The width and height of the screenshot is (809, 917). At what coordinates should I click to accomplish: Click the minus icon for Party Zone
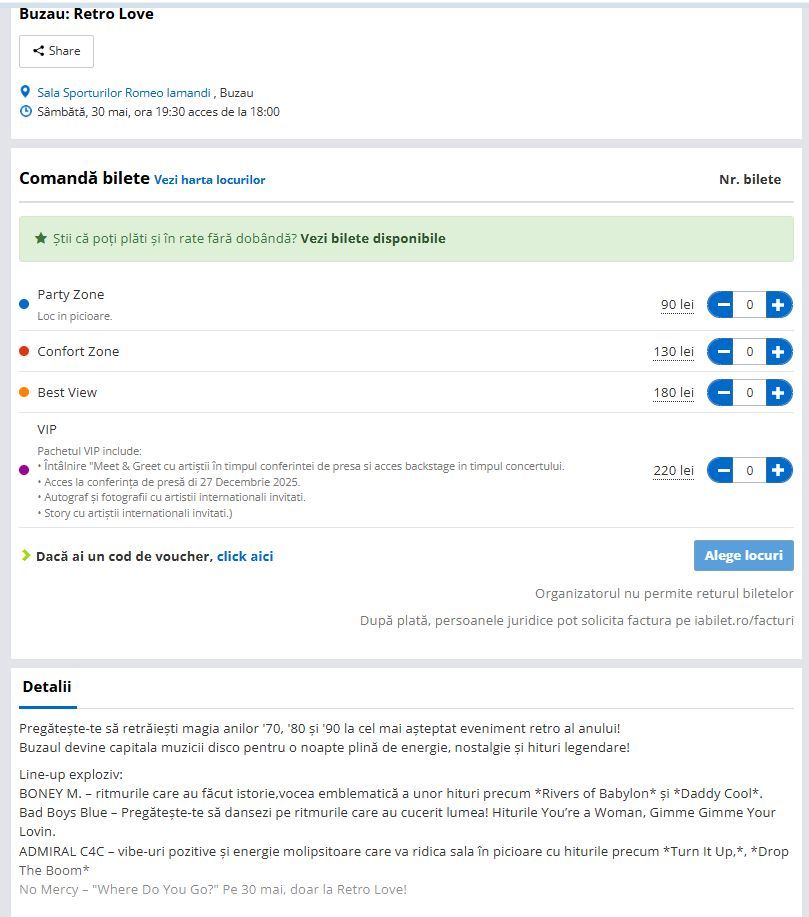(722, 305)
